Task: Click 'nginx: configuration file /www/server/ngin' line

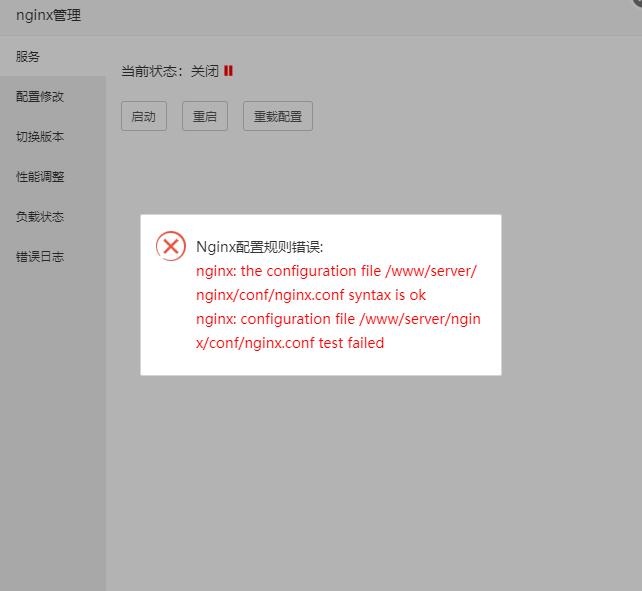Action: (338, 319)
